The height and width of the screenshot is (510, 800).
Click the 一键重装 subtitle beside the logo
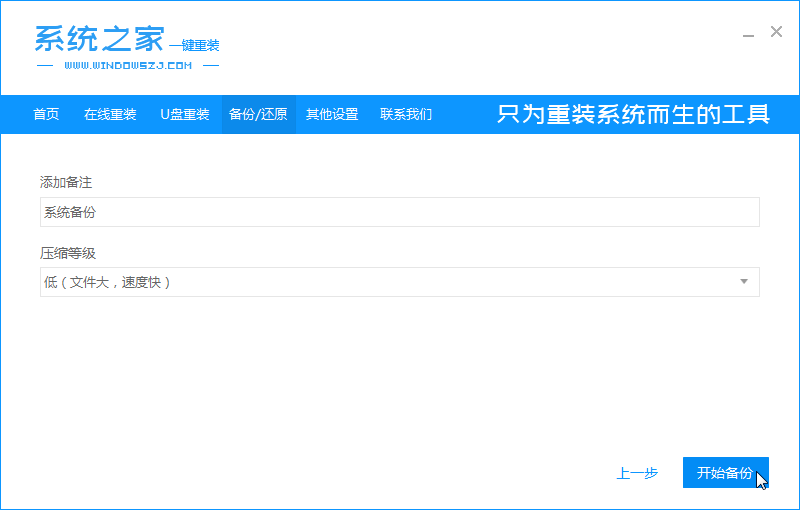(x=194, y=46)
